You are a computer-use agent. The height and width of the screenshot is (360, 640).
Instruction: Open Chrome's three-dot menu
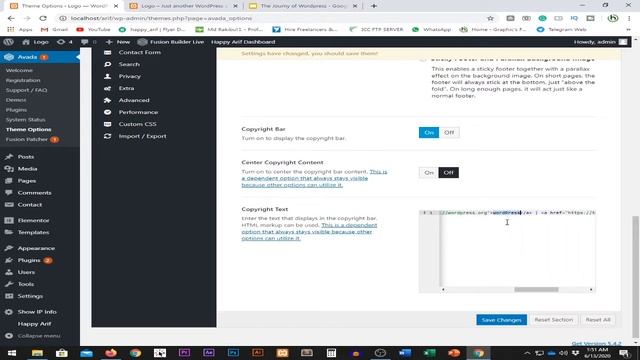pos(629,18)
